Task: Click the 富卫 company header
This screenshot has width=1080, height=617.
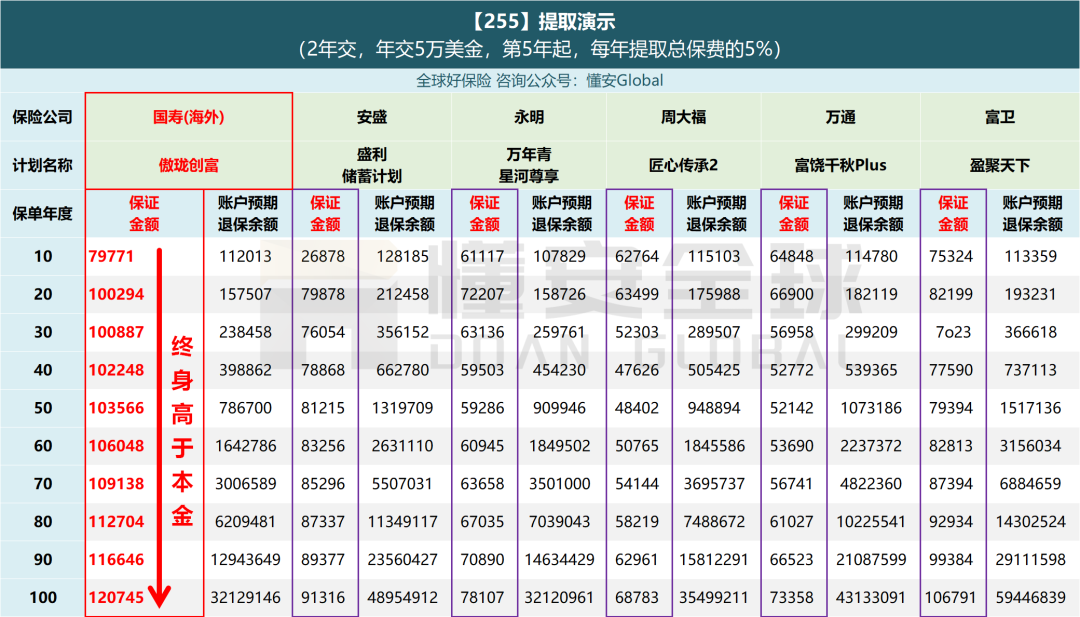Action: 1000,117
